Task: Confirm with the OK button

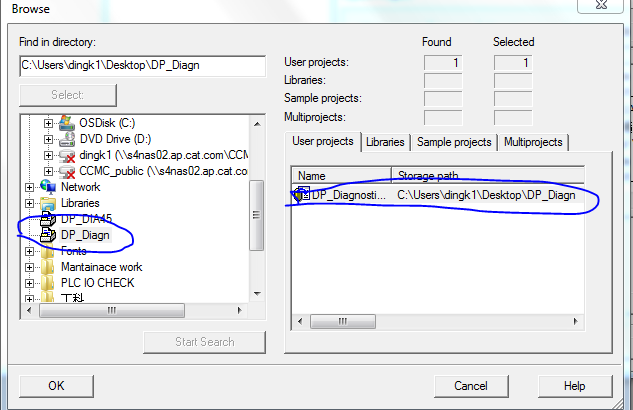Action: [x=56, y=386]
